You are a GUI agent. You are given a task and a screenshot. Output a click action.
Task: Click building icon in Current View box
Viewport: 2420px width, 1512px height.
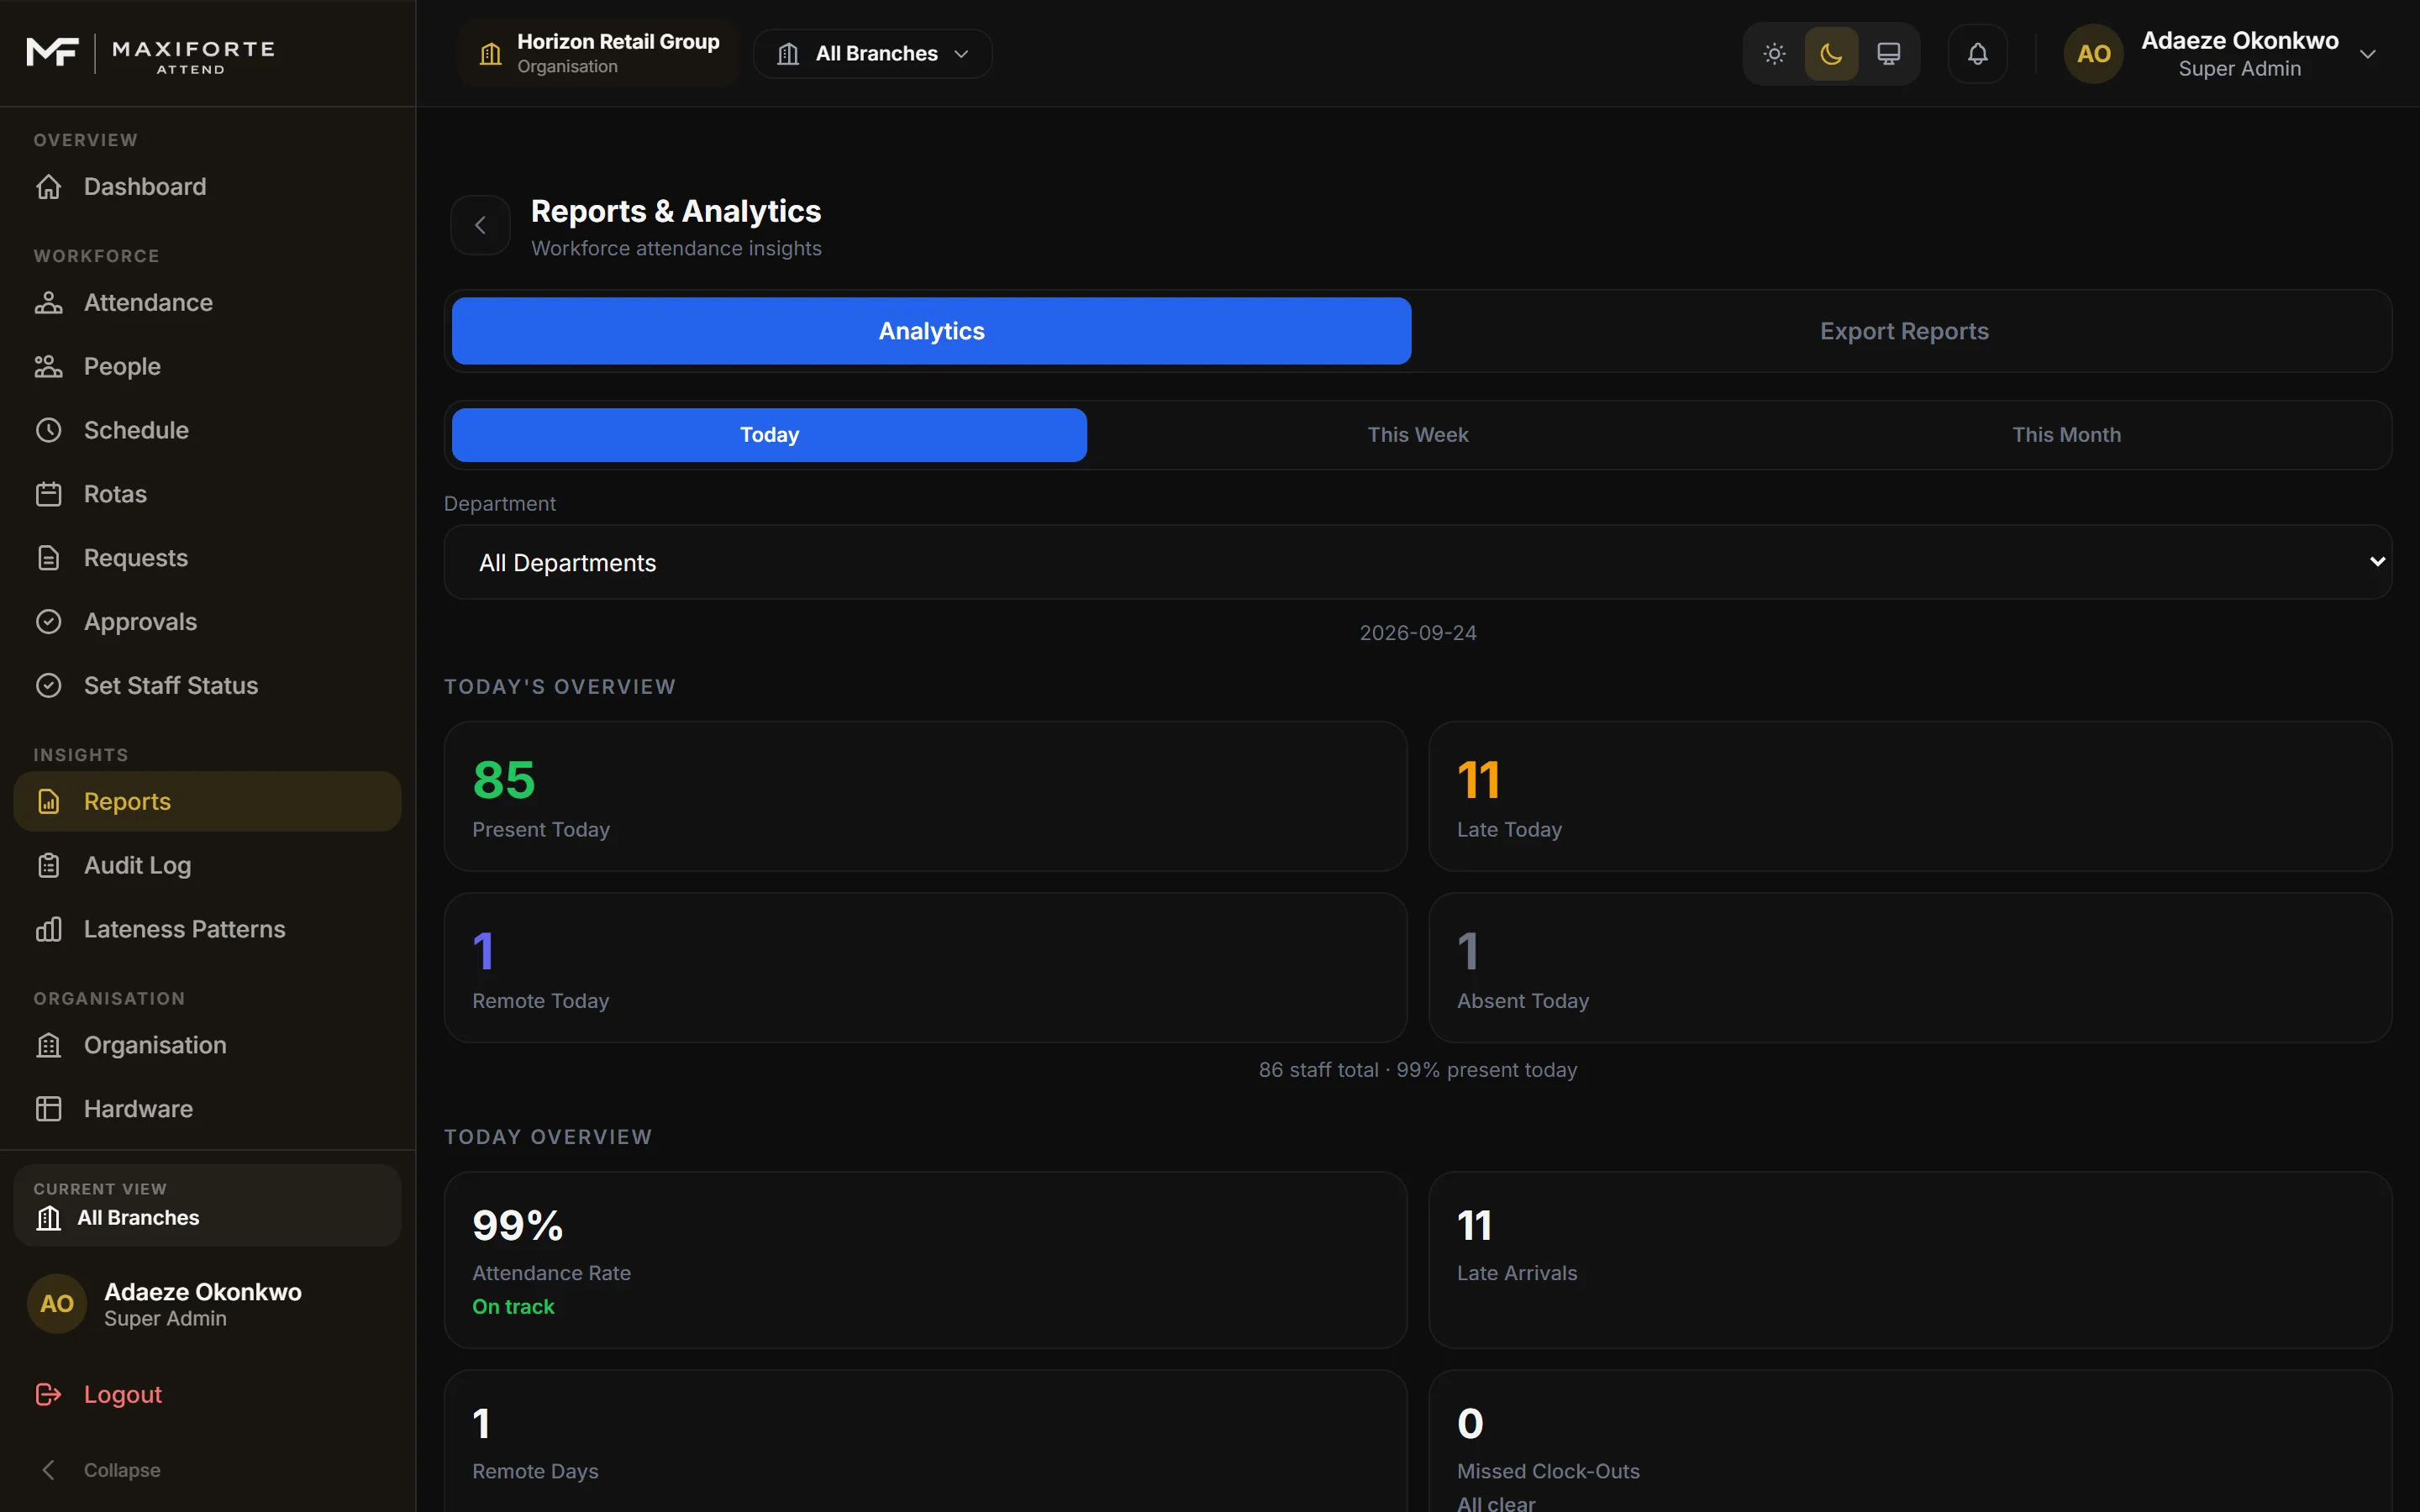49,1218
